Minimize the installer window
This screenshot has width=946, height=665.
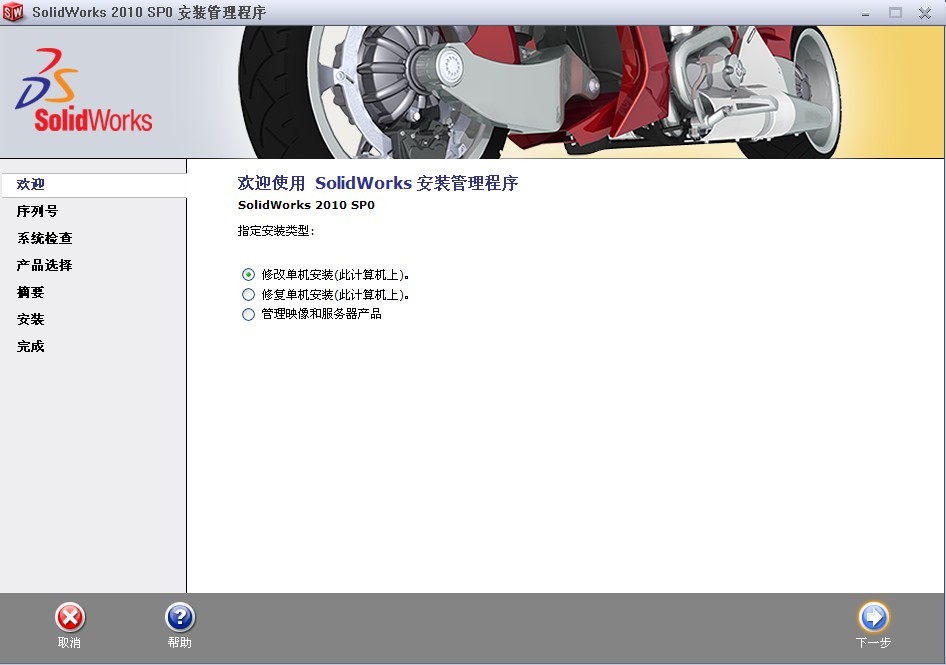click(x=866, y=13)
